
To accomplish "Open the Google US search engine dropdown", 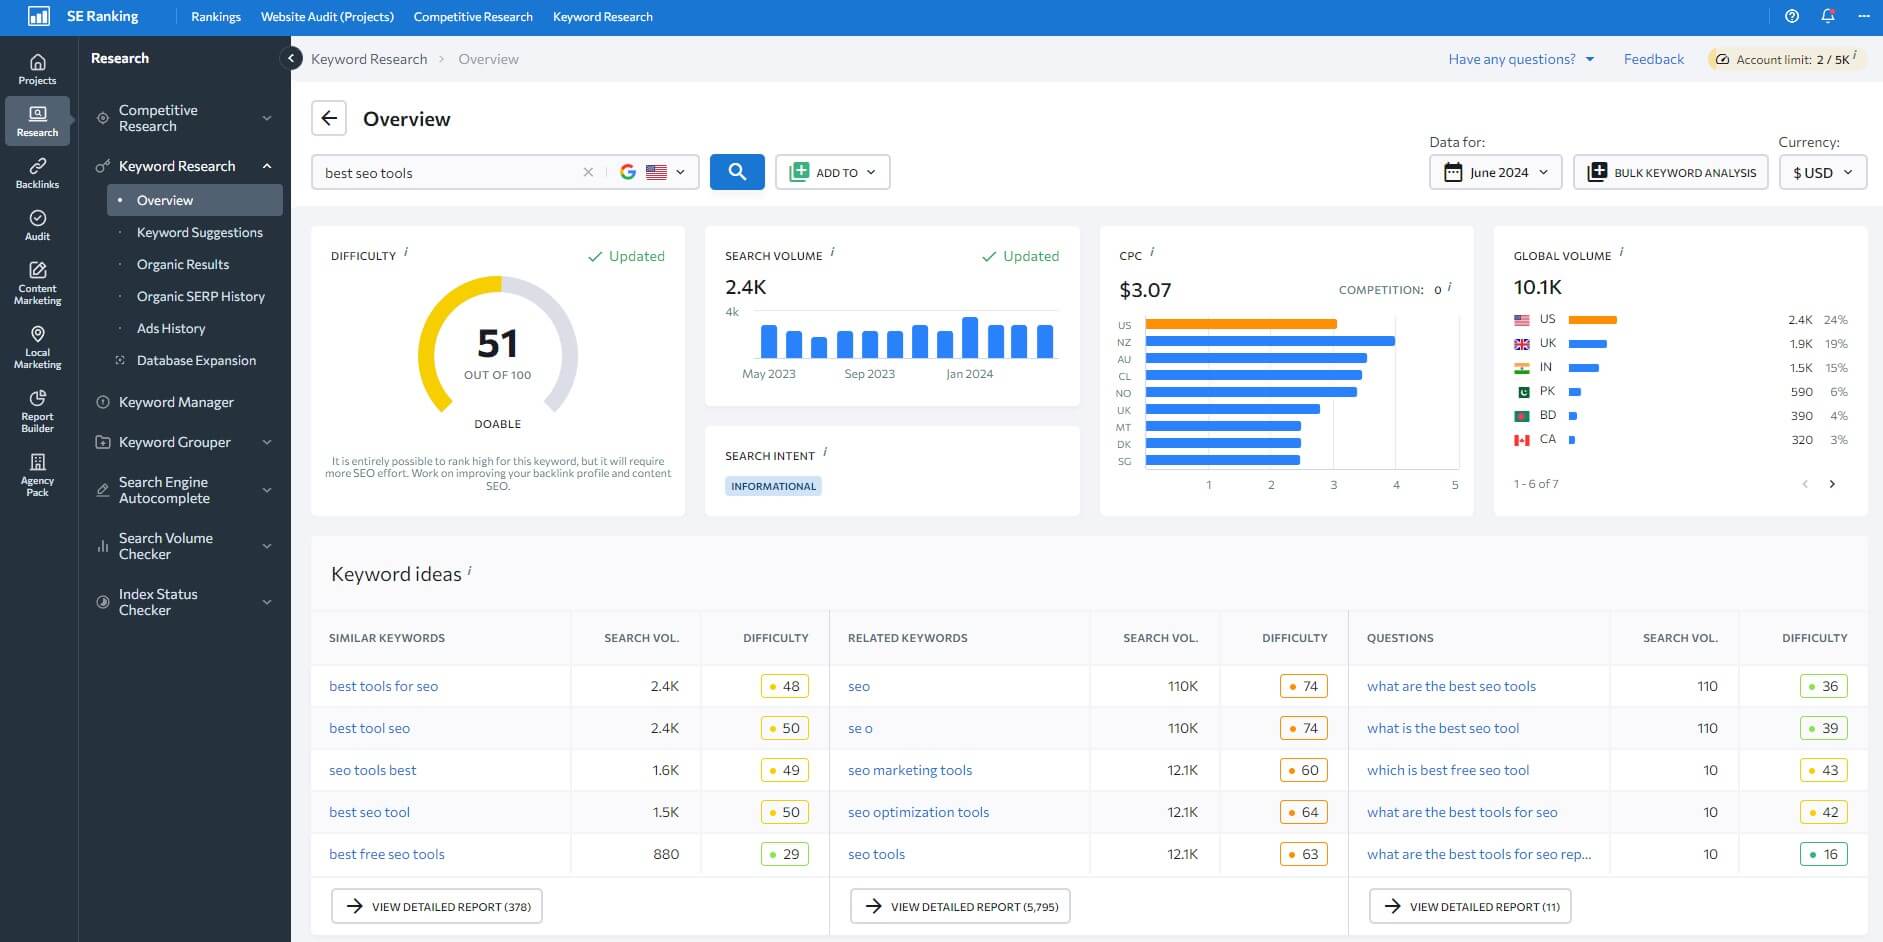I will 653,172.
